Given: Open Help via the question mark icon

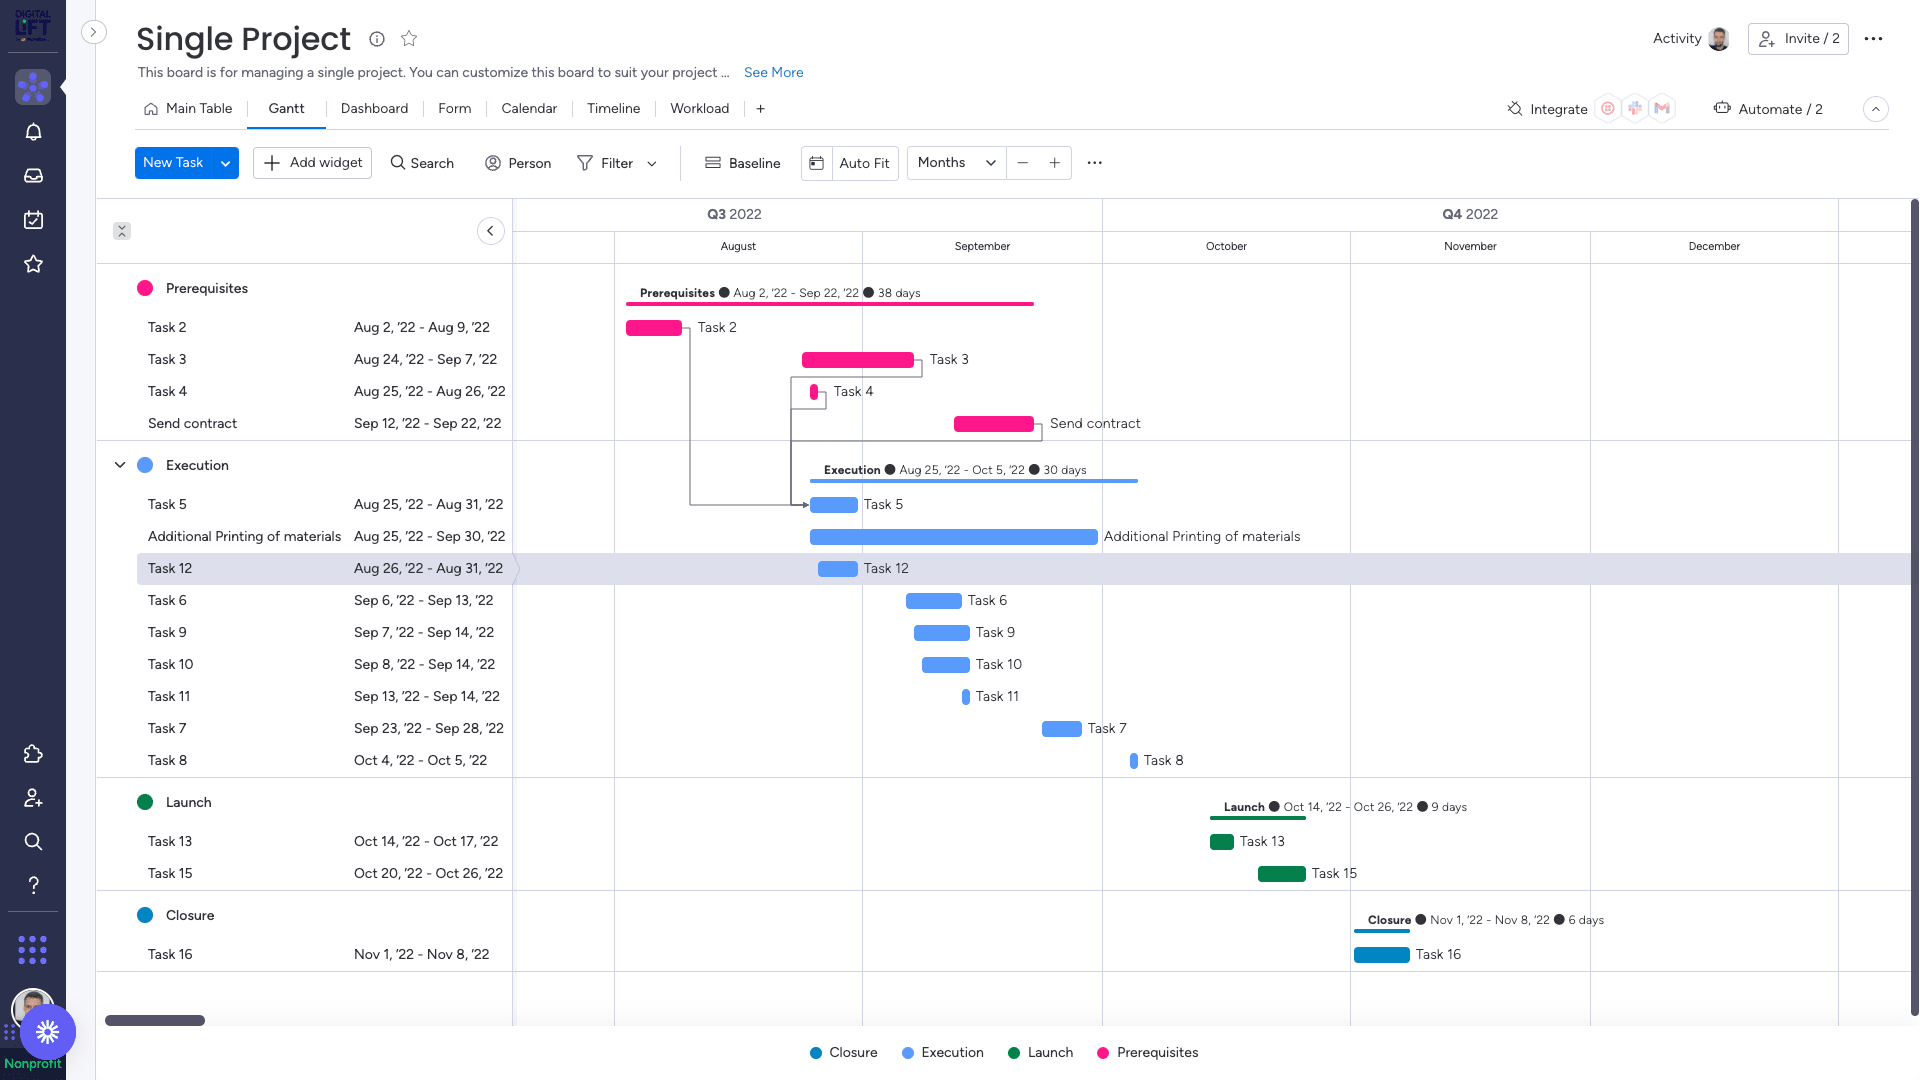Looking at the screenshot, I should (33, 885).
